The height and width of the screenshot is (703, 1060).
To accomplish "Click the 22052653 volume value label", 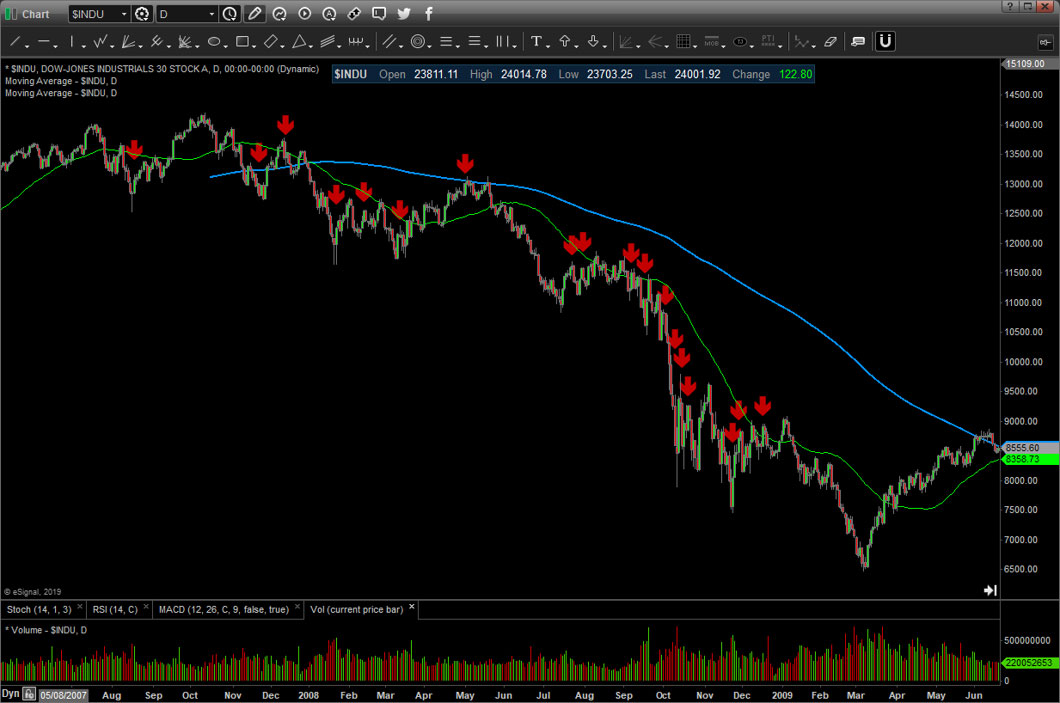I will pyautogui.click(x=1028, y=663).
